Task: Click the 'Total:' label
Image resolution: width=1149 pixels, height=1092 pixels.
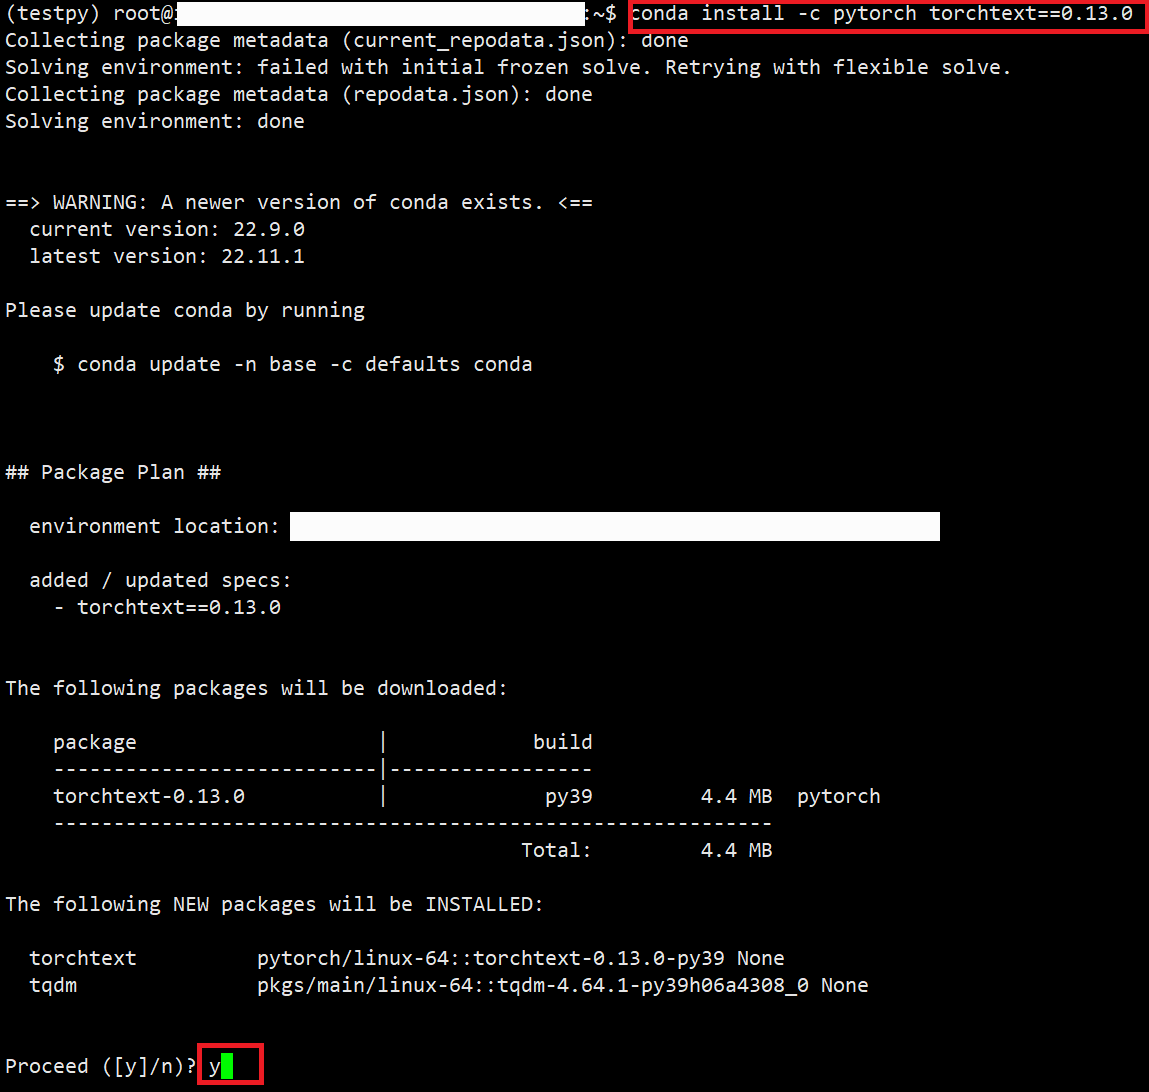Action: click(x=556, y=851)
